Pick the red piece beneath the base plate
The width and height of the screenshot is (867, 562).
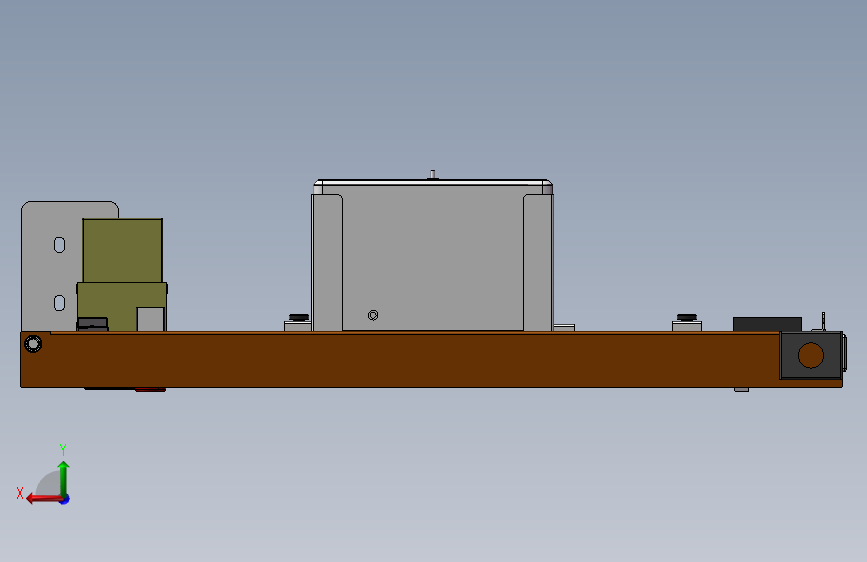150,390
